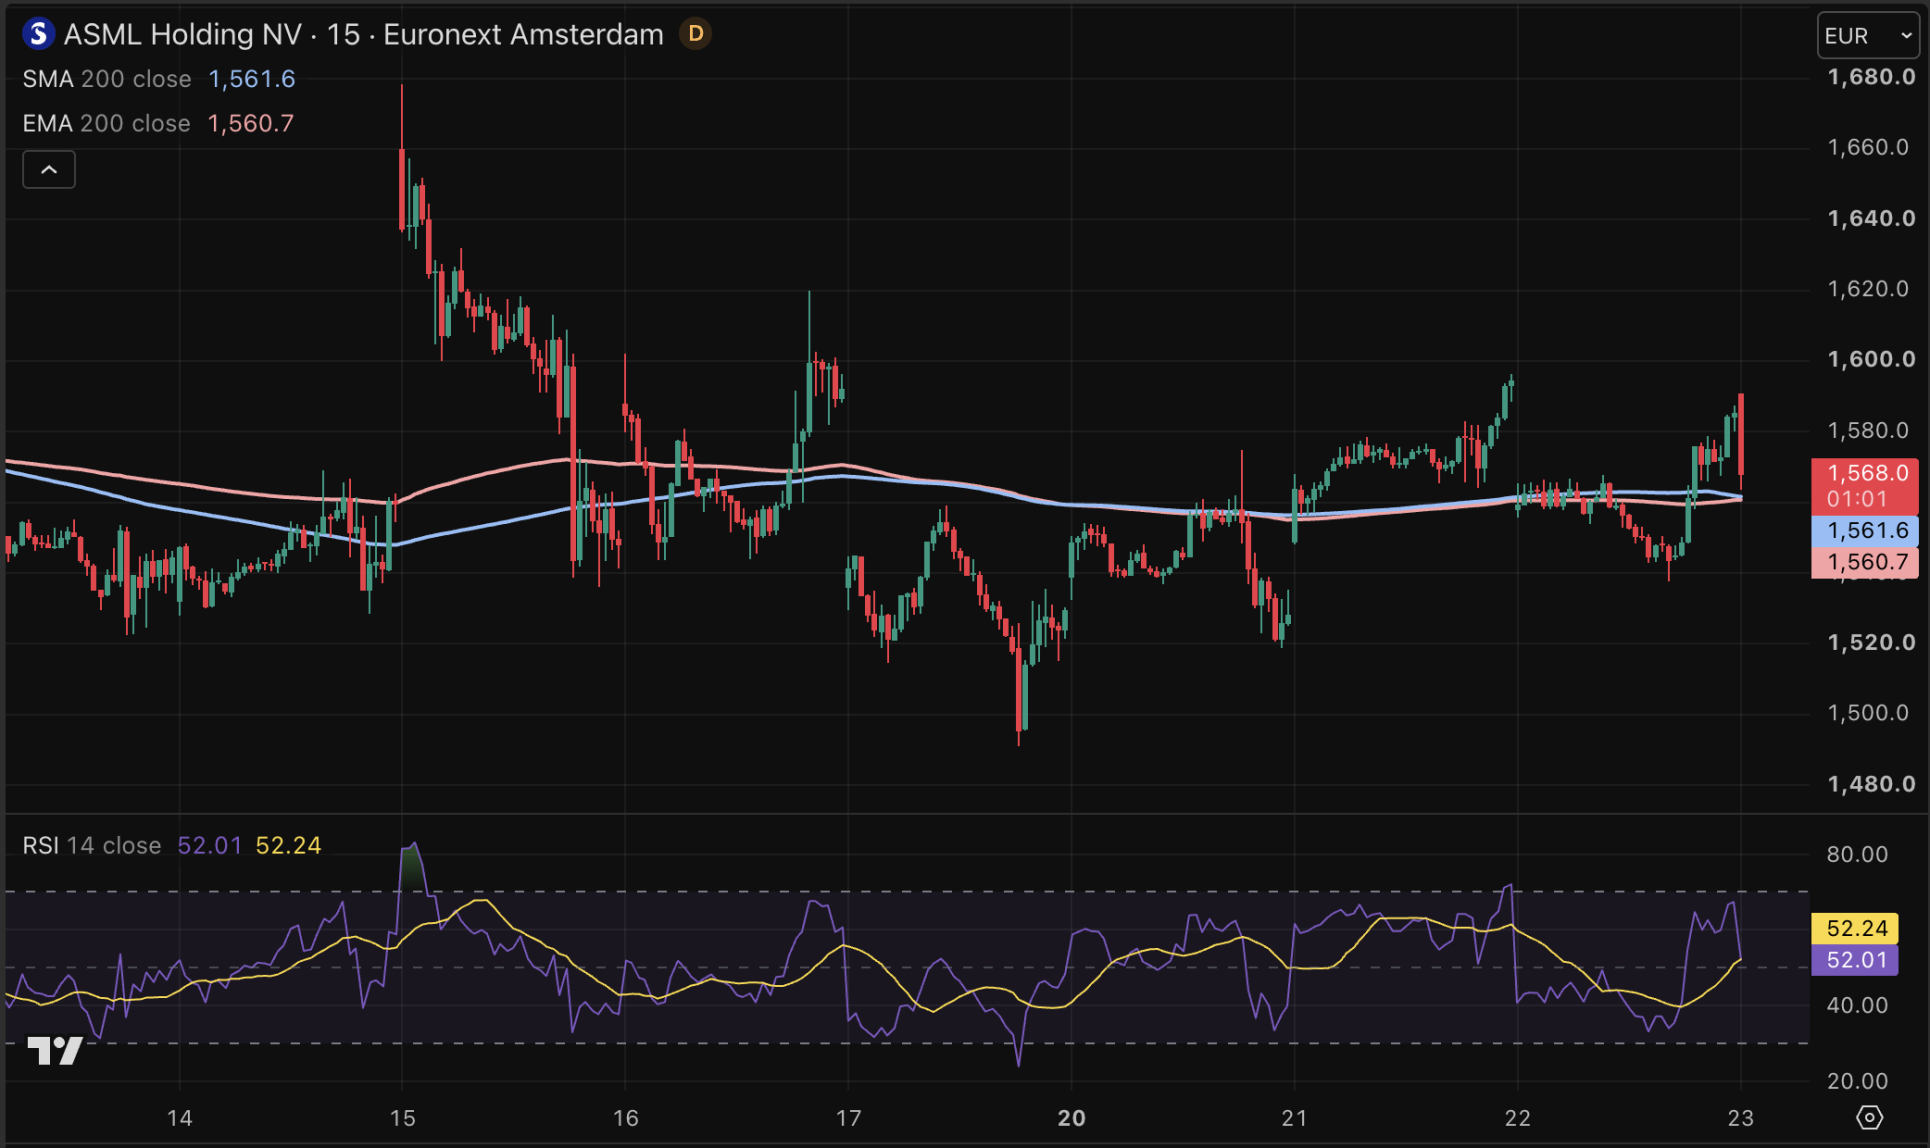1930x1148 pixels.
Task: Select the SMA 200 close indicator
Action: tap(107, 79)
